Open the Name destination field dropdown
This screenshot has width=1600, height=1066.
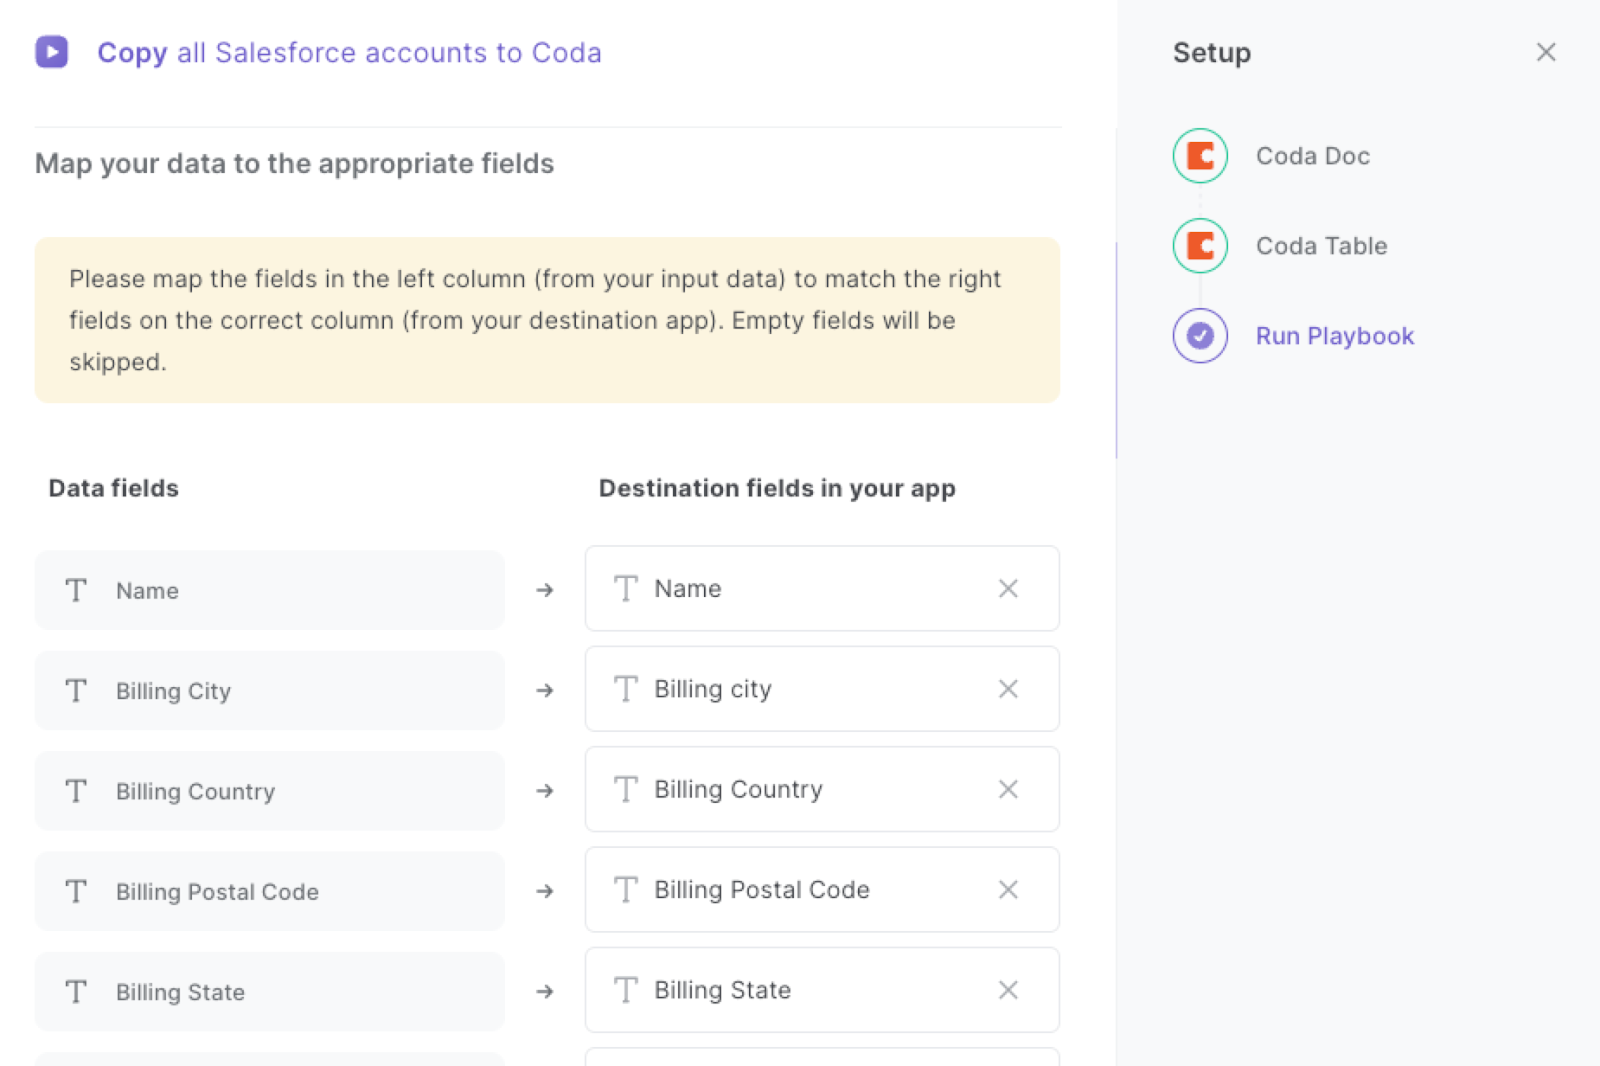(822, 589)
